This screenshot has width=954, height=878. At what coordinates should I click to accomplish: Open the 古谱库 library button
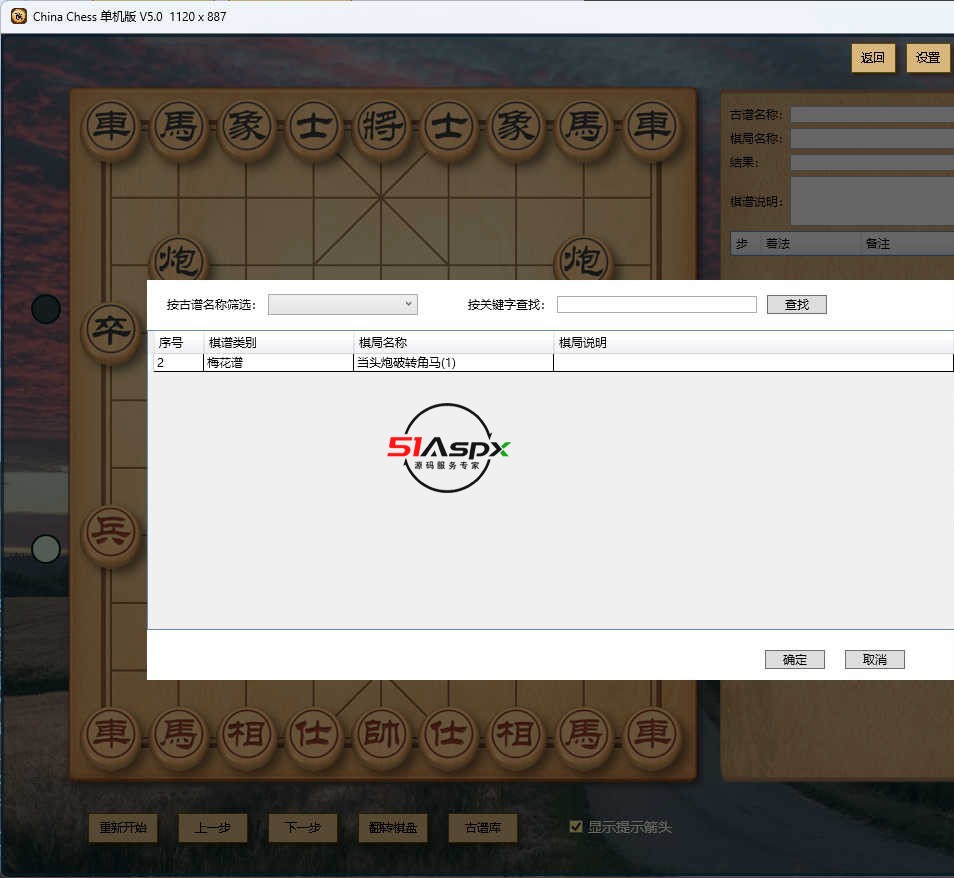pos(483,827)
